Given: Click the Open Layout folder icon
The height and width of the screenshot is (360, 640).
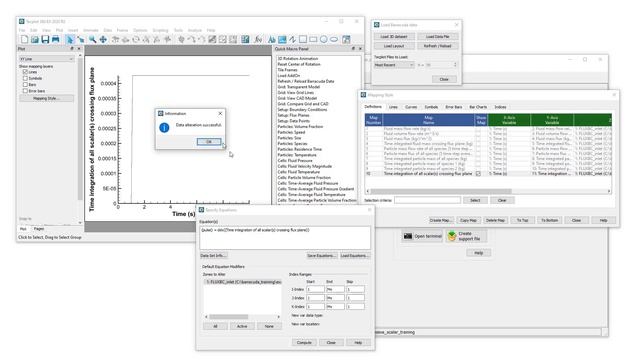Looking at the screenshot, I should pos(35,40).
